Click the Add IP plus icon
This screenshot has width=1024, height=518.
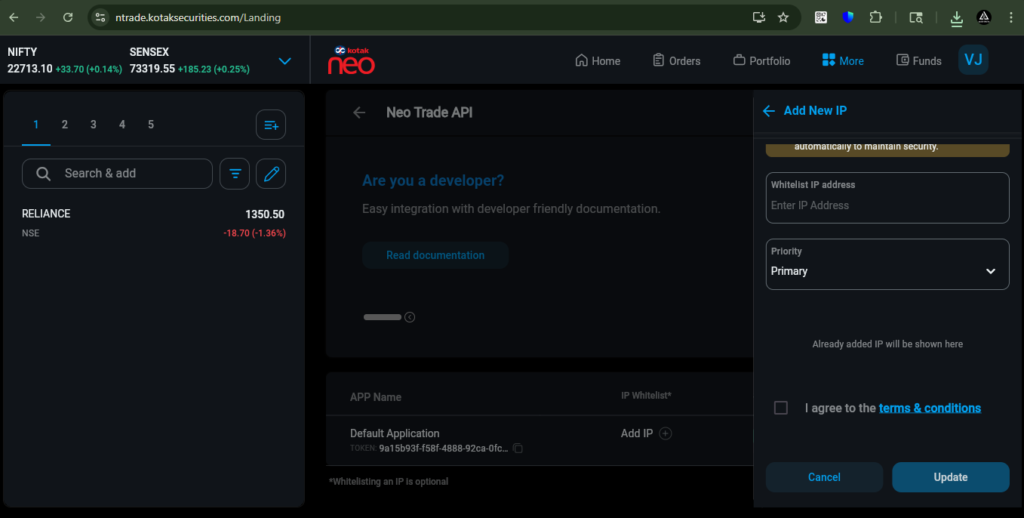(x=666, y=434)
